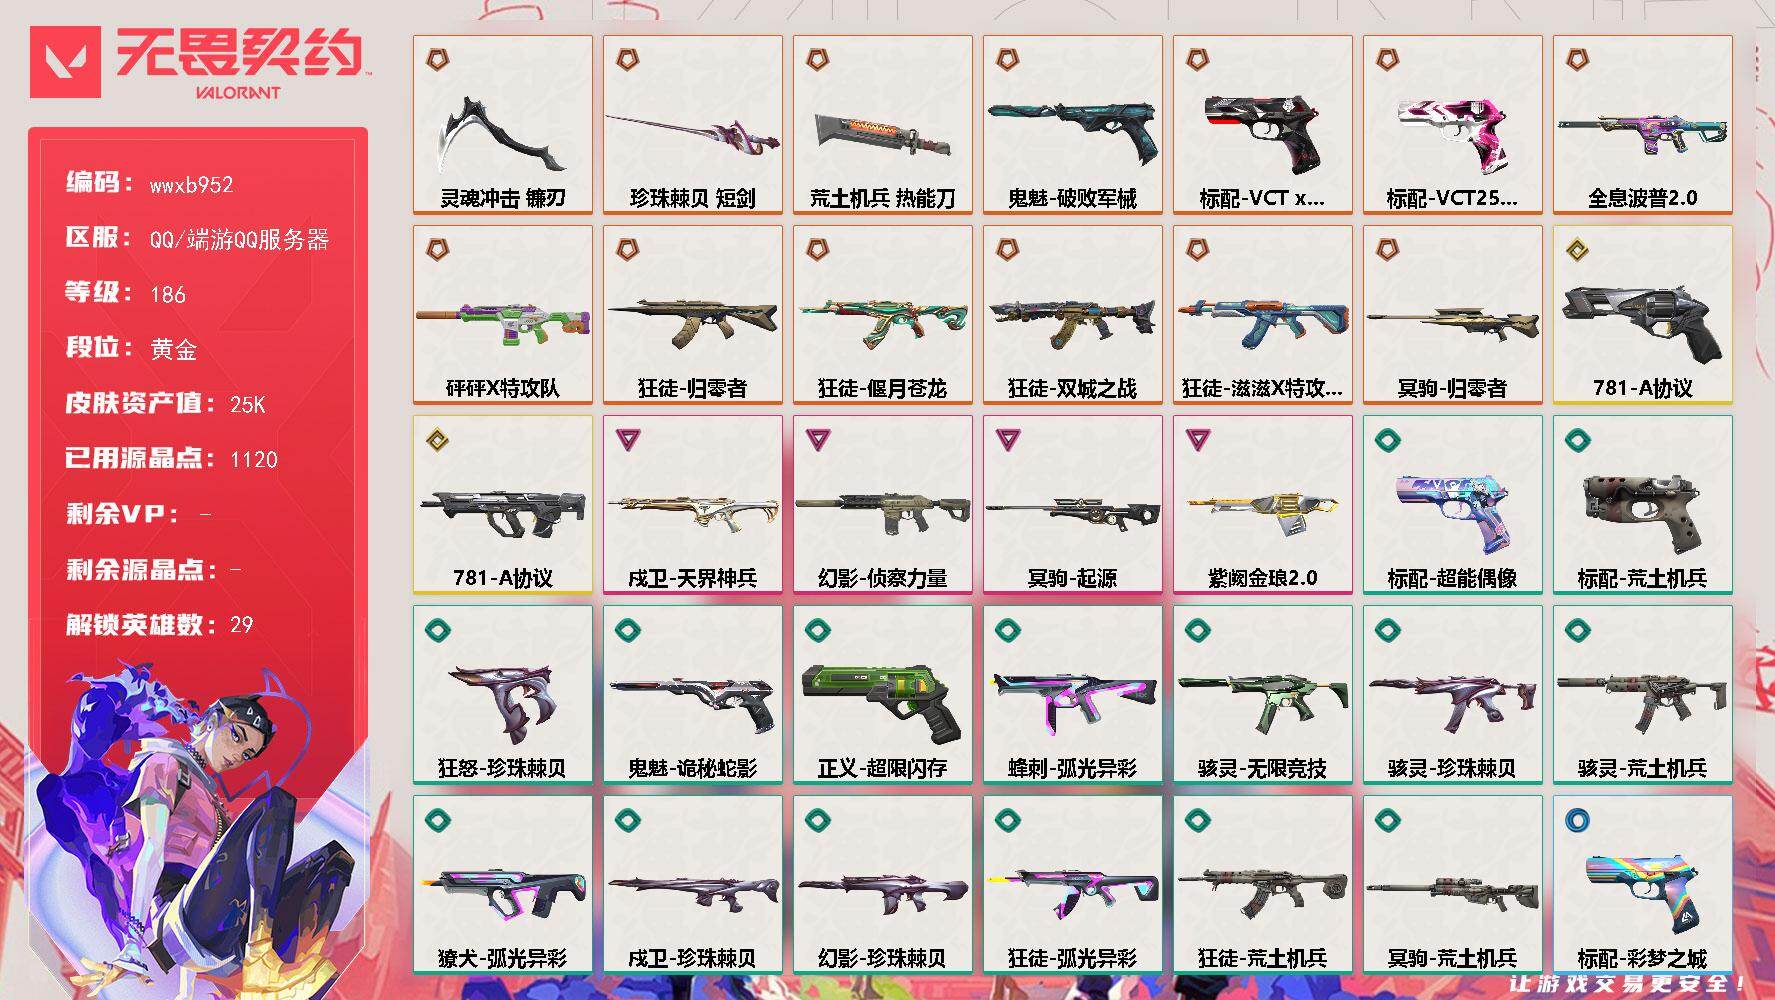Select the 狂徒-偃月苍龙 rifle skin
Screen dimensions: 1775x1000
[883, 315]
